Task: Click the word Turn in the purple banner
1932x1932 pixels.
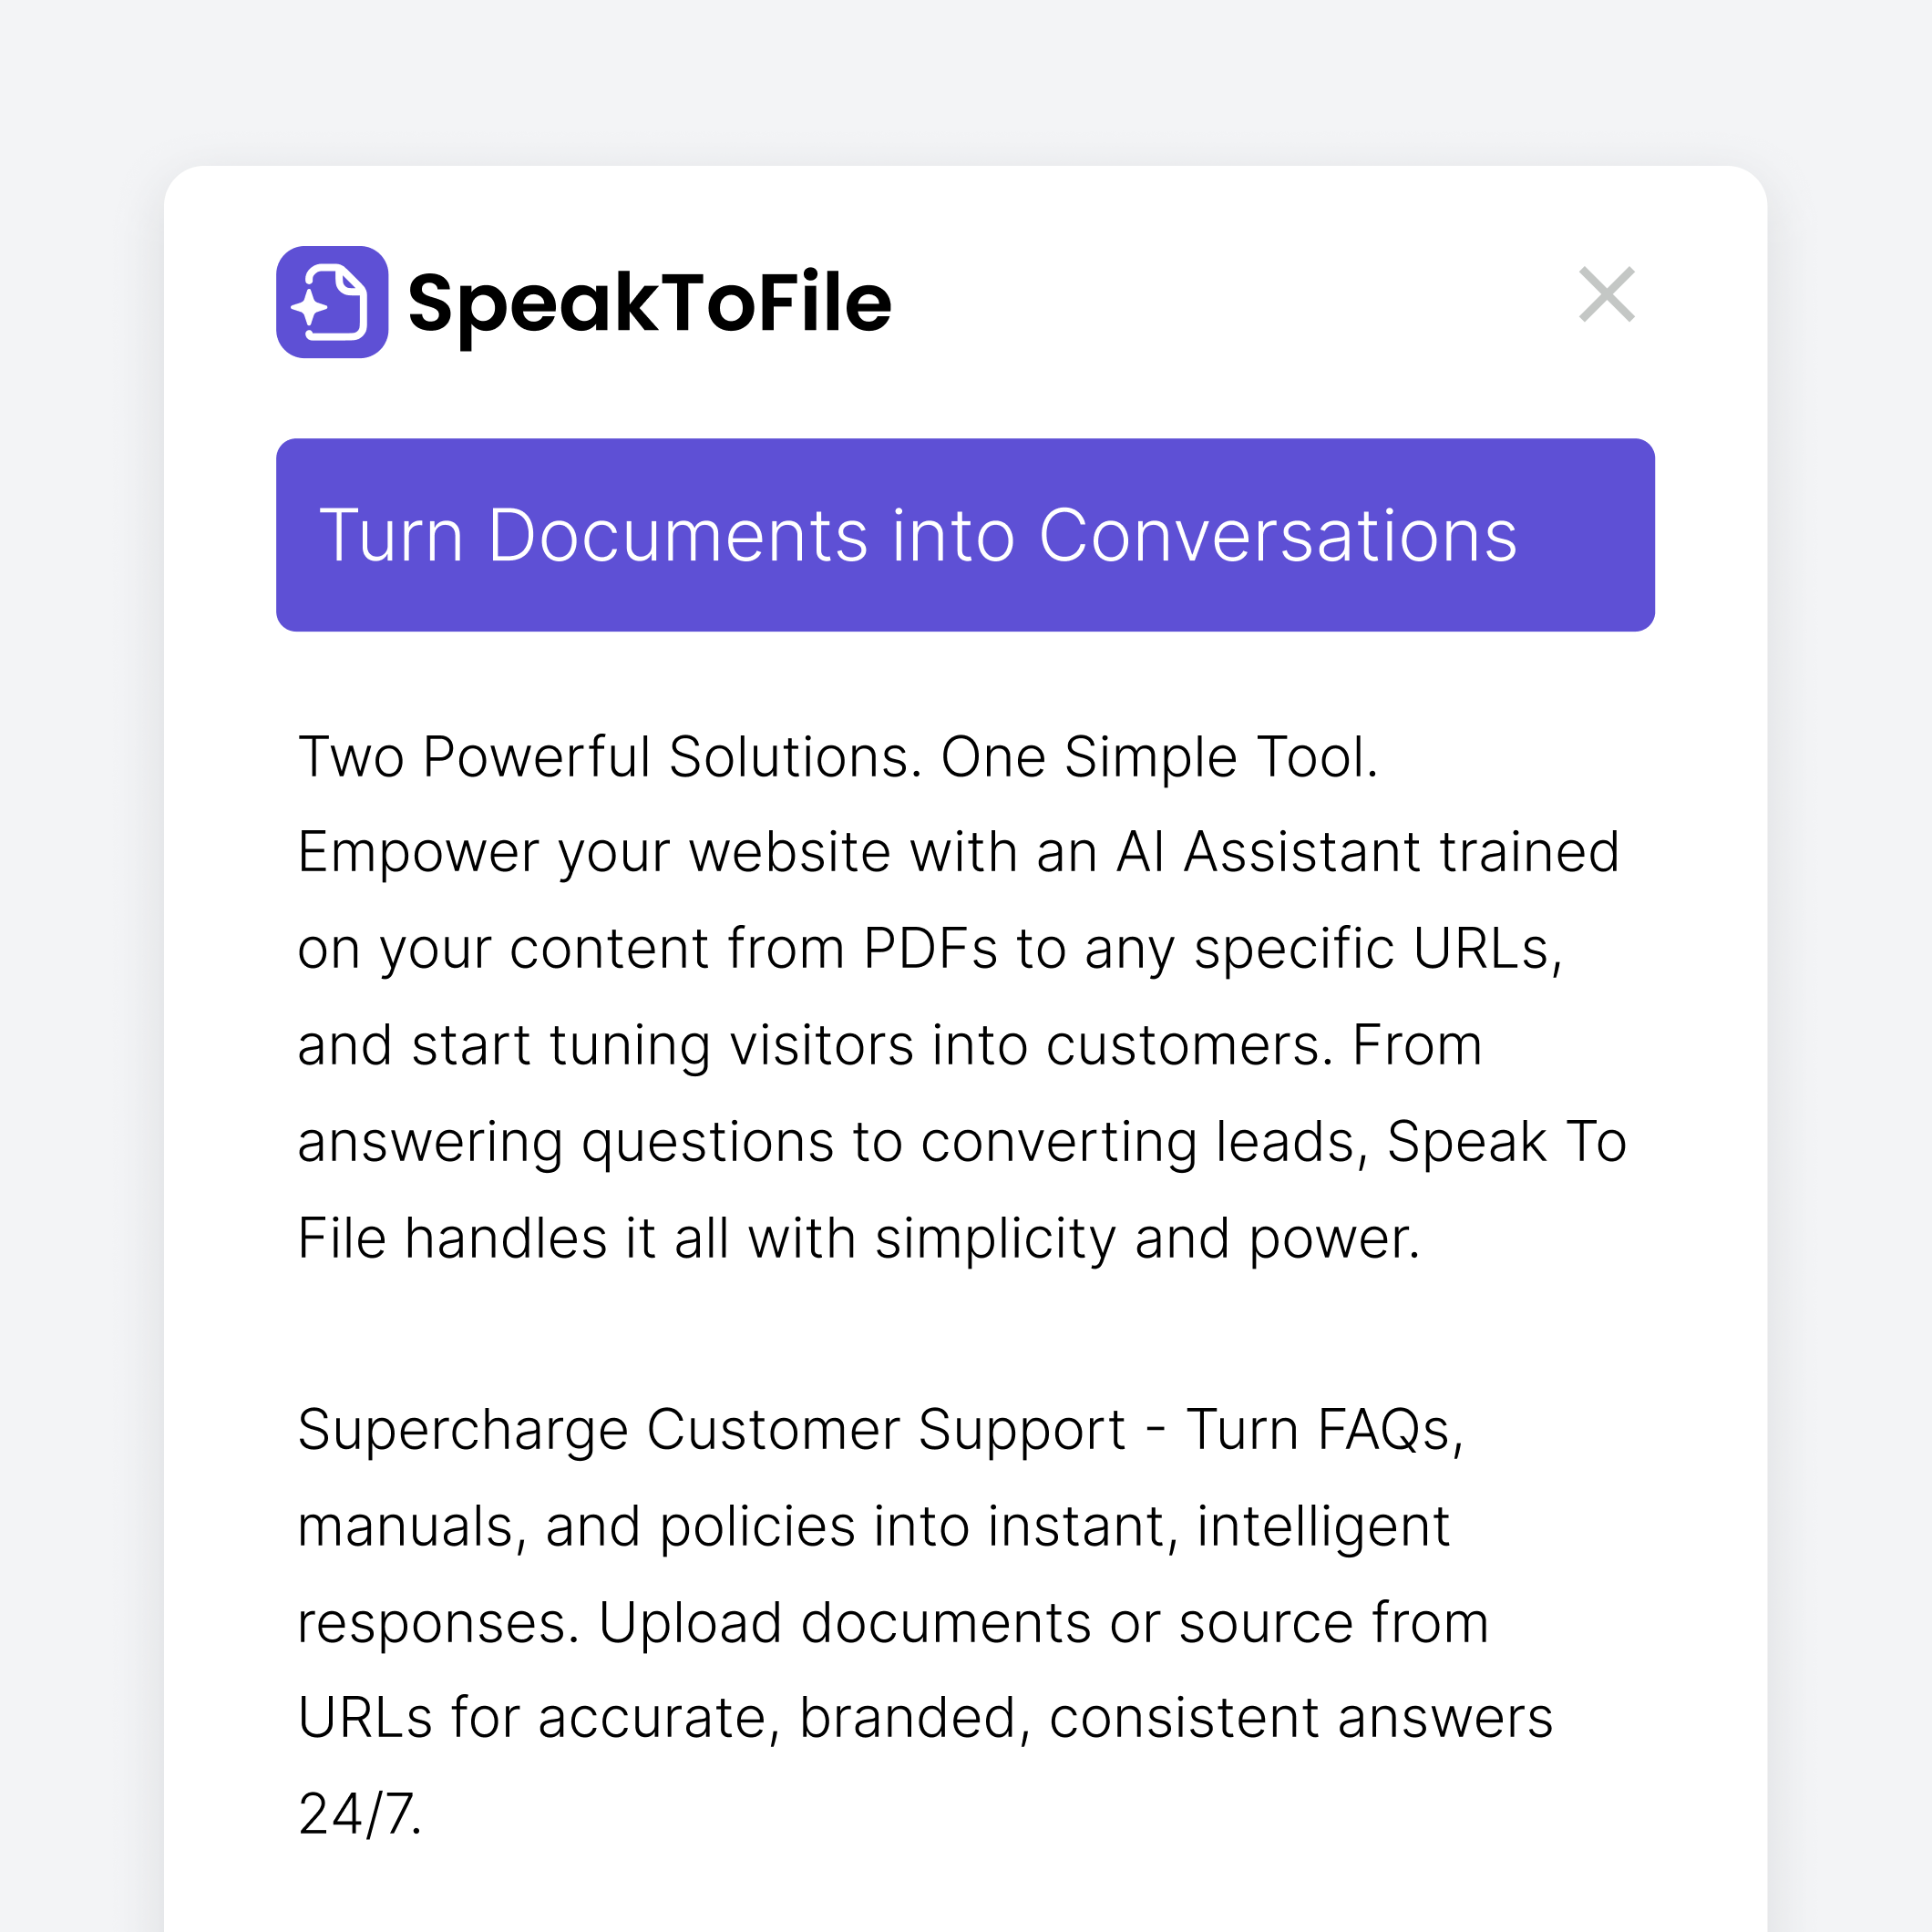Action: [x=391, y=536]
